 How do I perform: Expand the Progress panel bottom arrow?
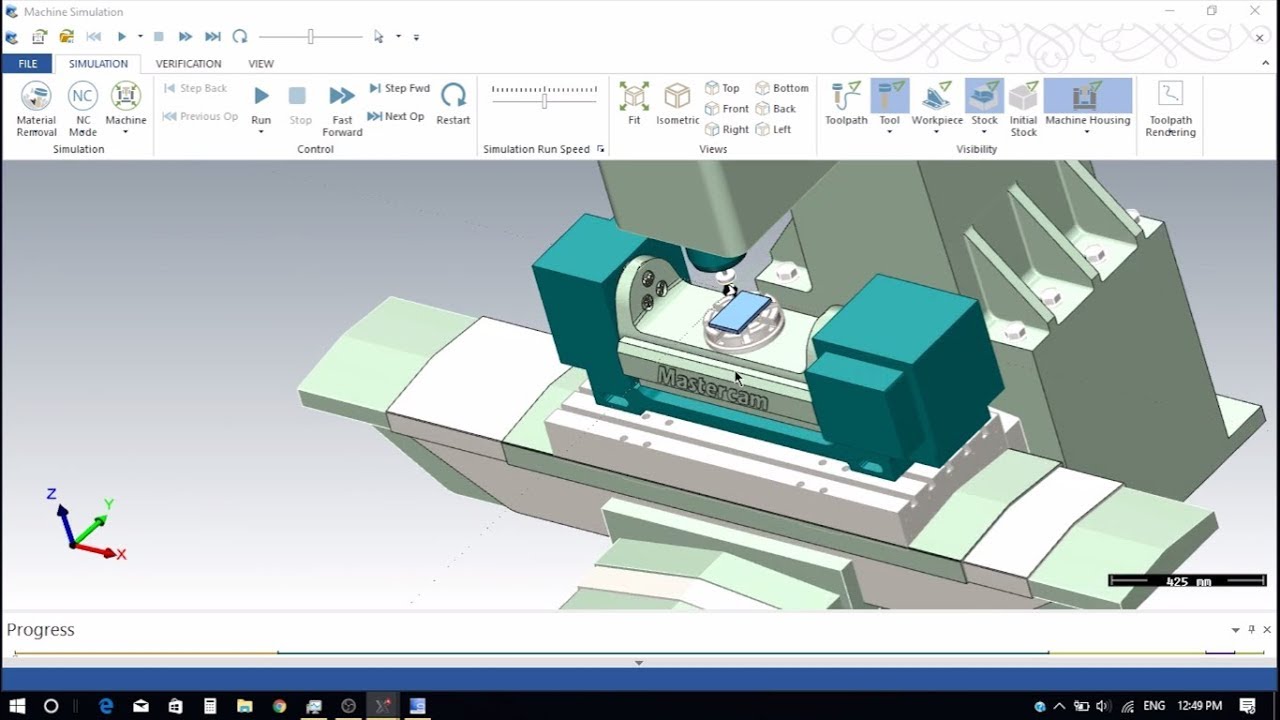pos(639,663)
